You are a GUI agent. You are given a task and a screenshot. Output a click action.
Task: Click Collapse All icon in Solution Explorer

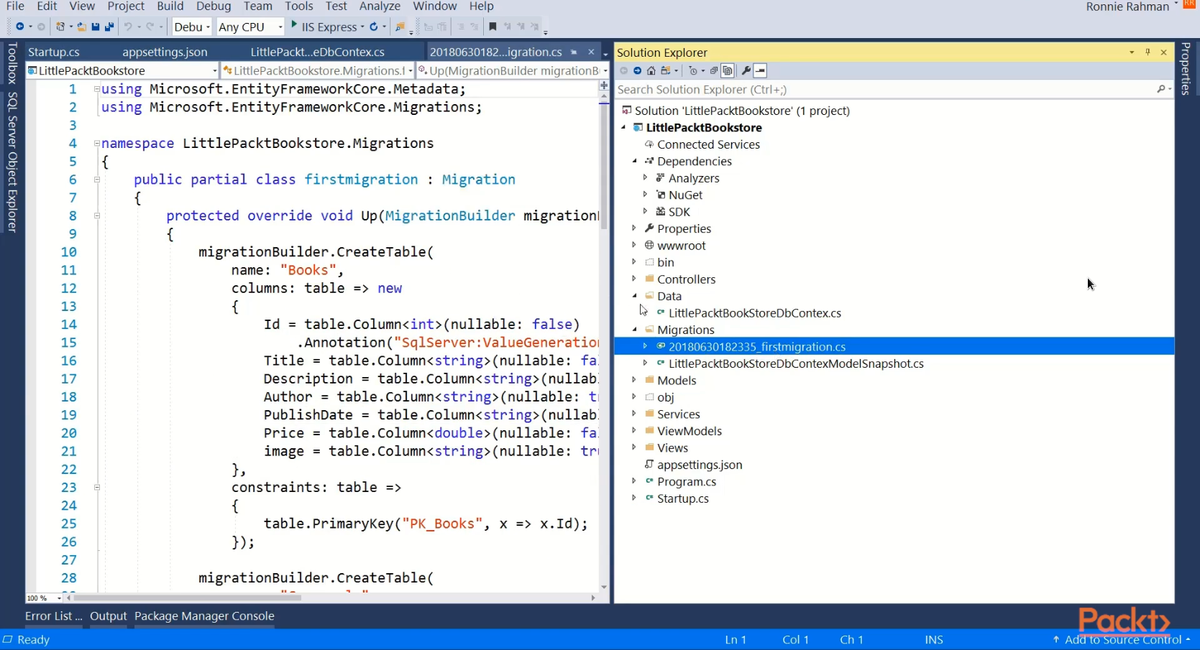click(714, 71)
